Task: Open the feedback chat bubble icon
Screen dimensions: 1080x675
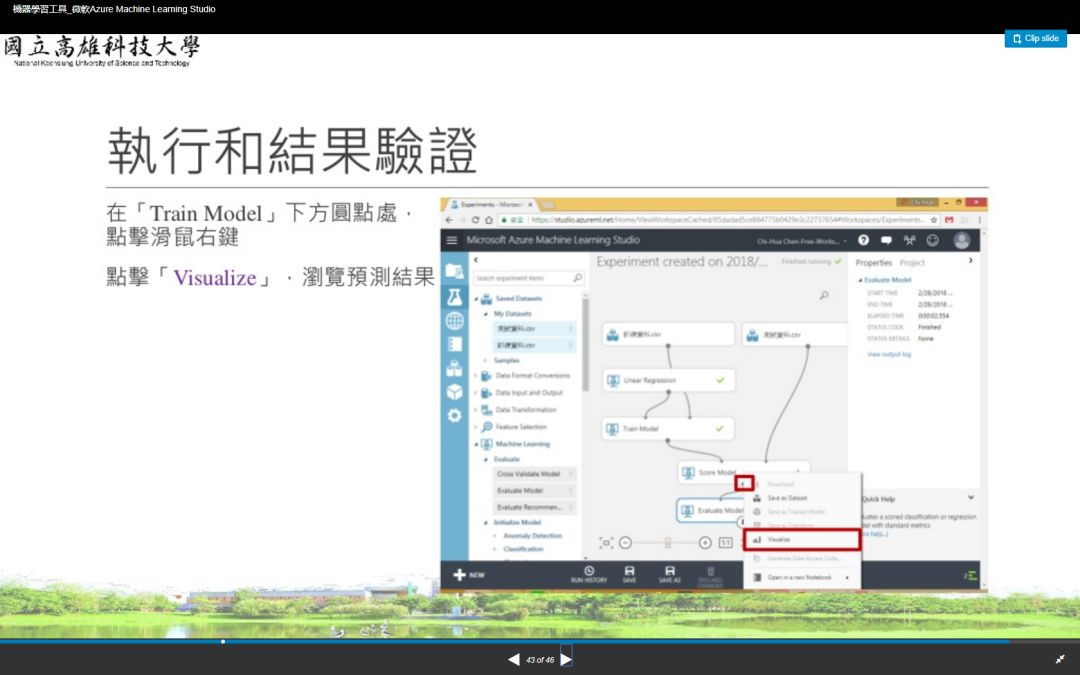Action: pyautogui.click(x=886, y=240)
